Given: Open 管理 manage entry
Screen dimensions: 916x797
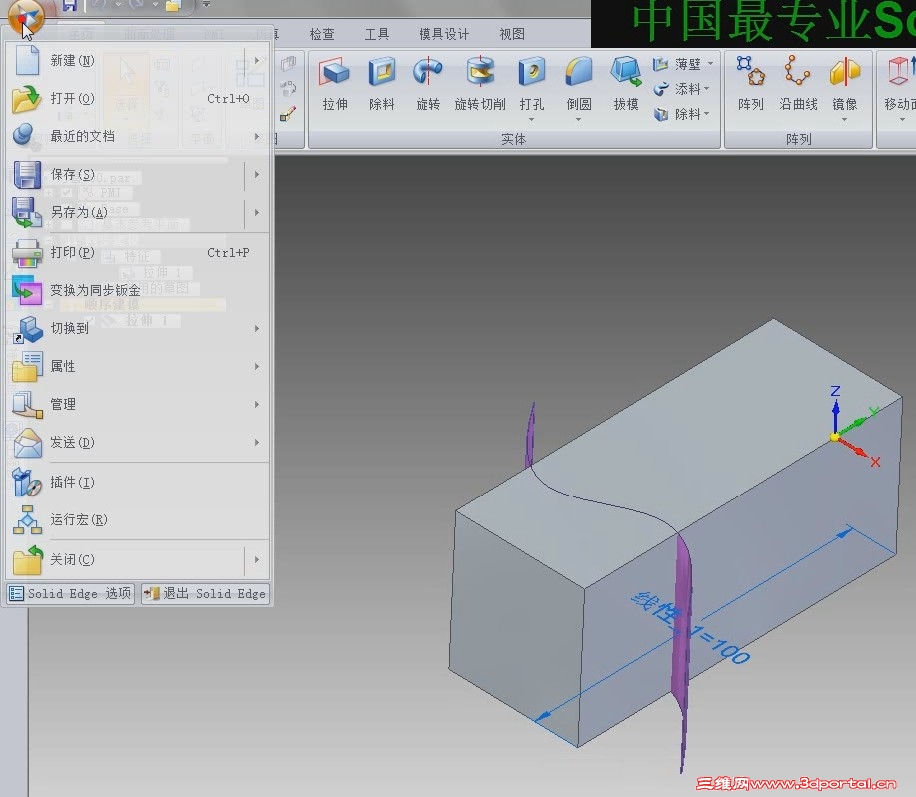Looking at the screenshot, I should coord(139,404).
